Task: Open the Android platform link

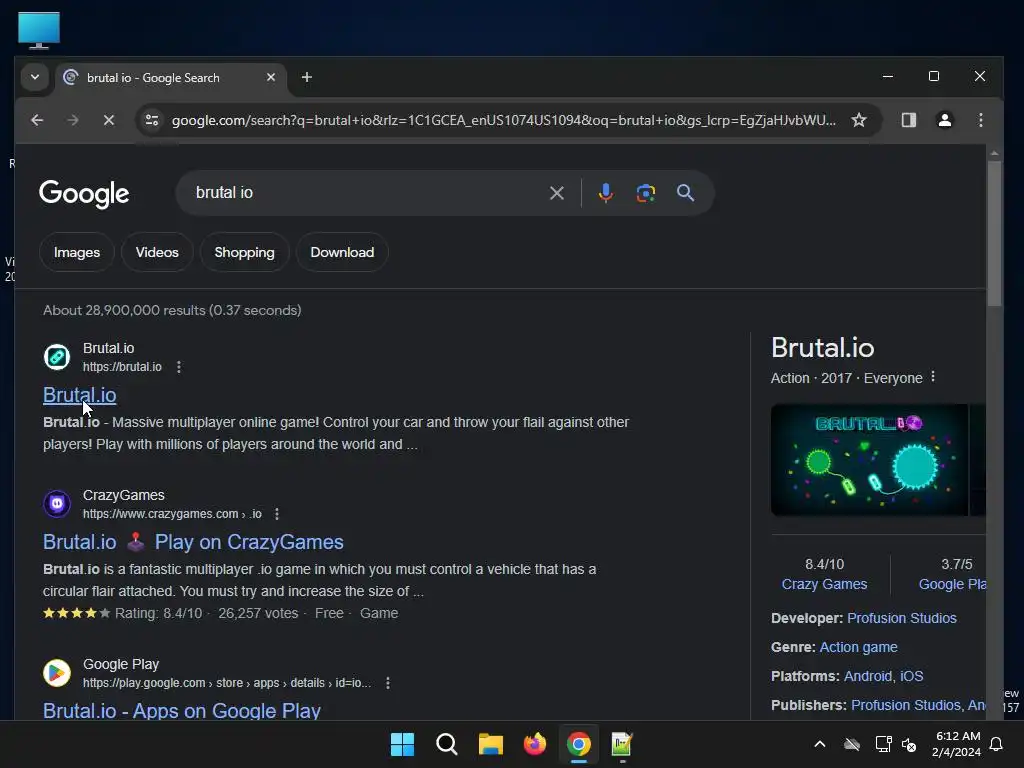Action: click(x=868, y=676)
